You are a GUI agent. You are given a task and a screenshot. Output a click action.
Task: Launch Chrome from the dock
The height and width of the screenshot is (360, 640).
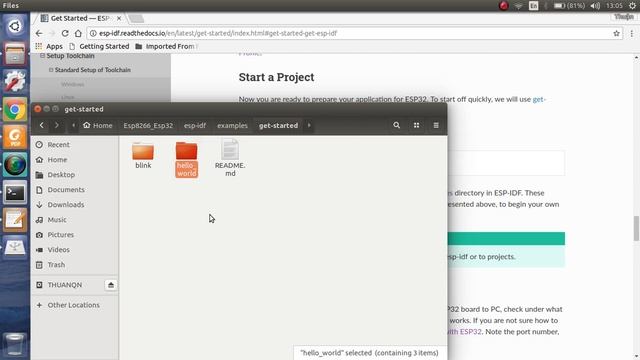pyautogui.click(x=15, y=109)
